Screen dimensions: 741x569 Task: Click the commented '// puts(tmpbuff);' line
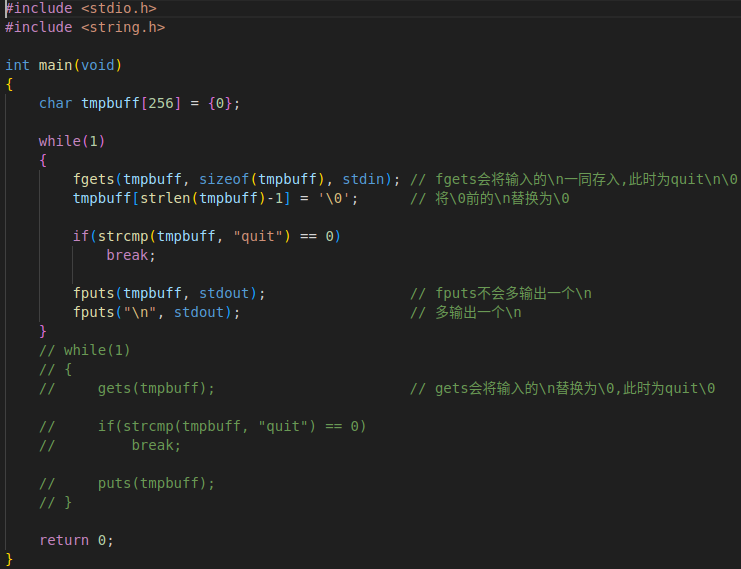pyautogui.click(x=127, y=483)
